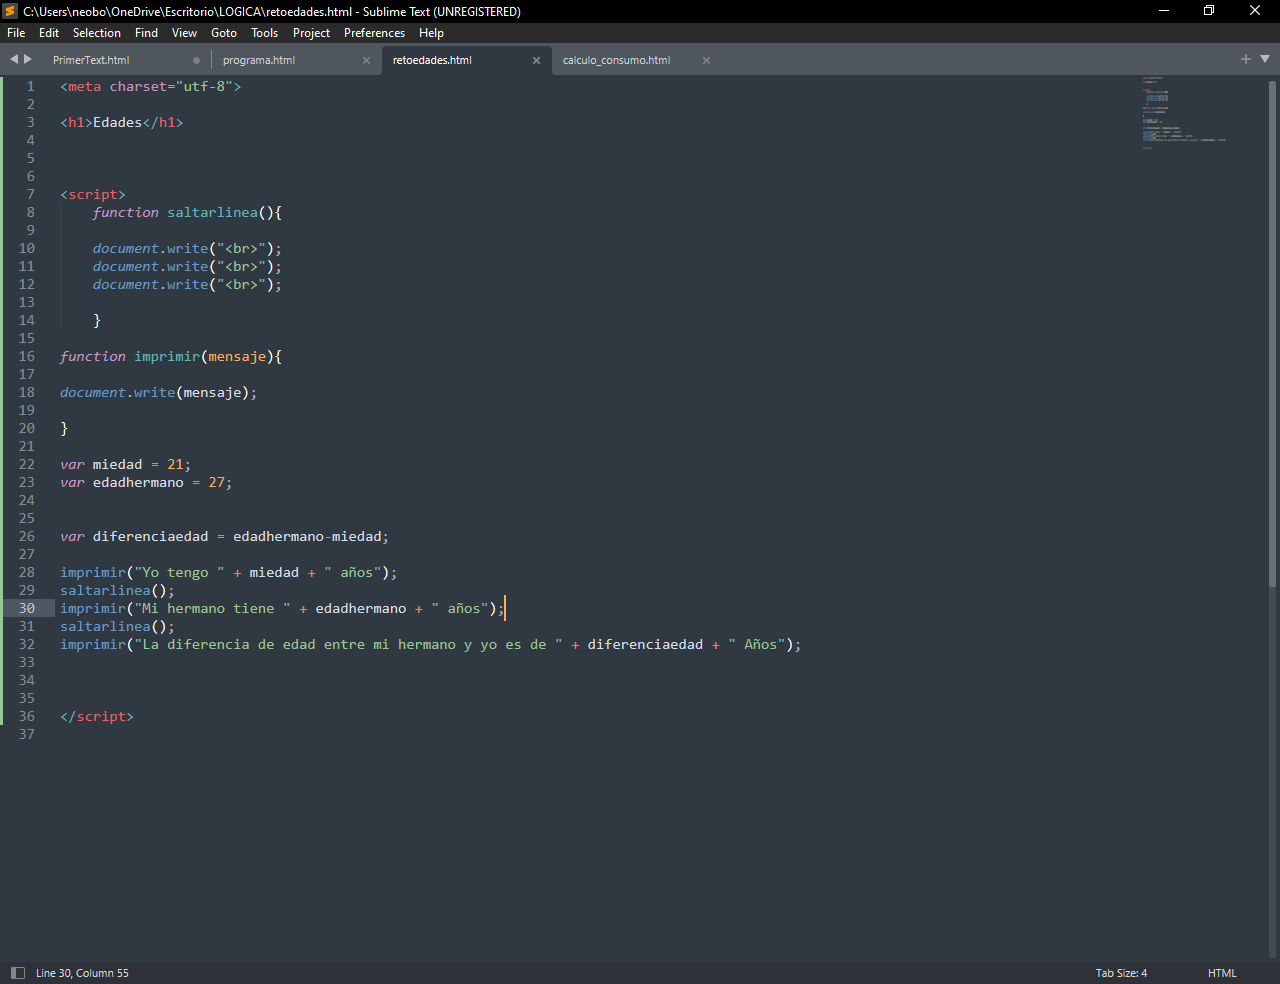Click line number 16 in gutter
This screenshot has height=984, width=1280.
pyautogui.click(x=27, y=356)
